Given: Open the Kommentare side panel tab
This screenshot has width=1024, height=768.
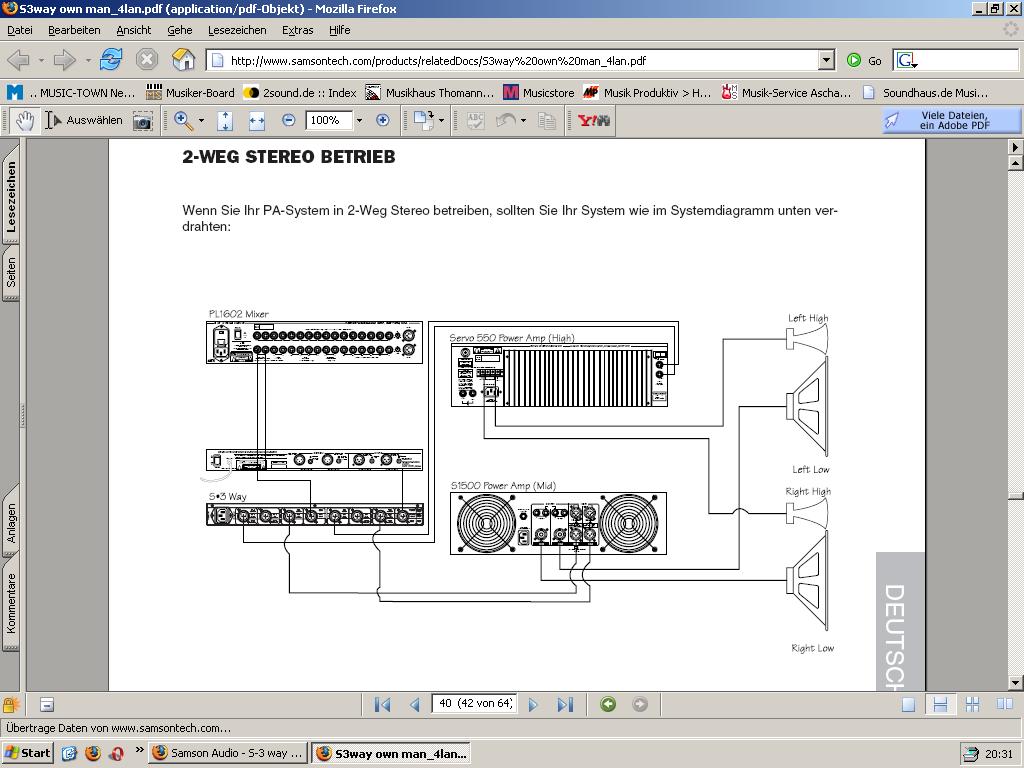Looking at the screenshot, I should 11,603.
